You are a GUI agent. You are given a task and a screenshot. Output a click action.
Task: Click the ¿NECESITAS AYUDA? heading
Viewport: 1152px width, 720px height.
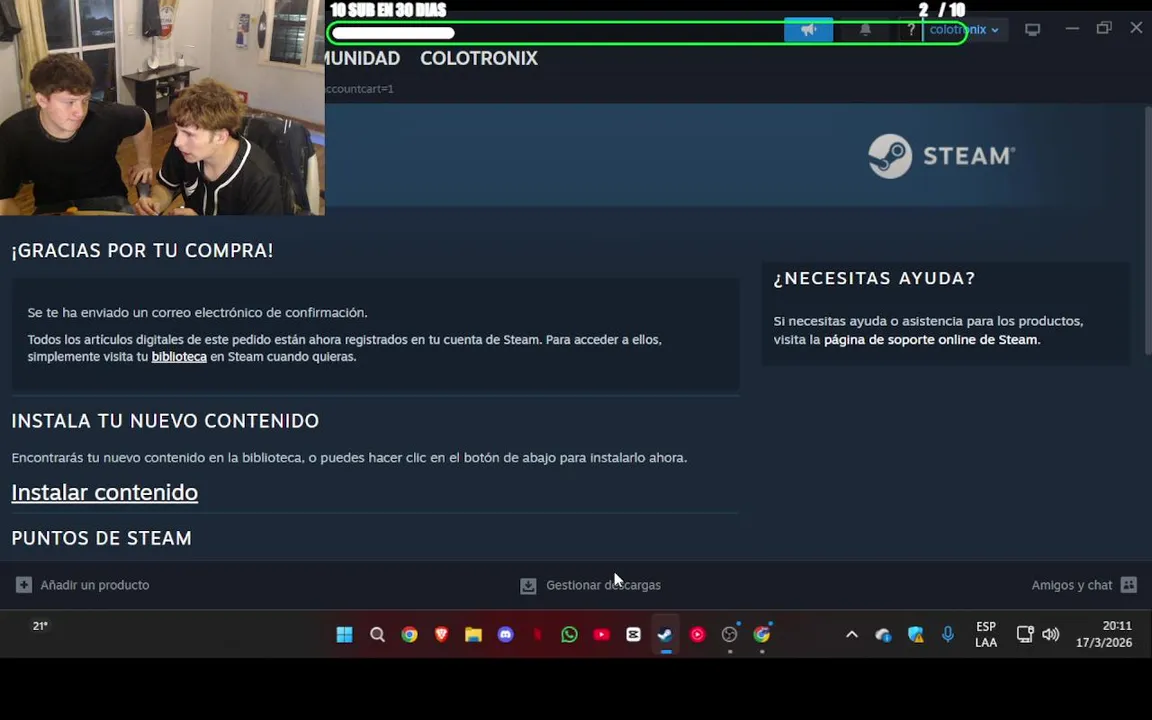tap(874, 278)
